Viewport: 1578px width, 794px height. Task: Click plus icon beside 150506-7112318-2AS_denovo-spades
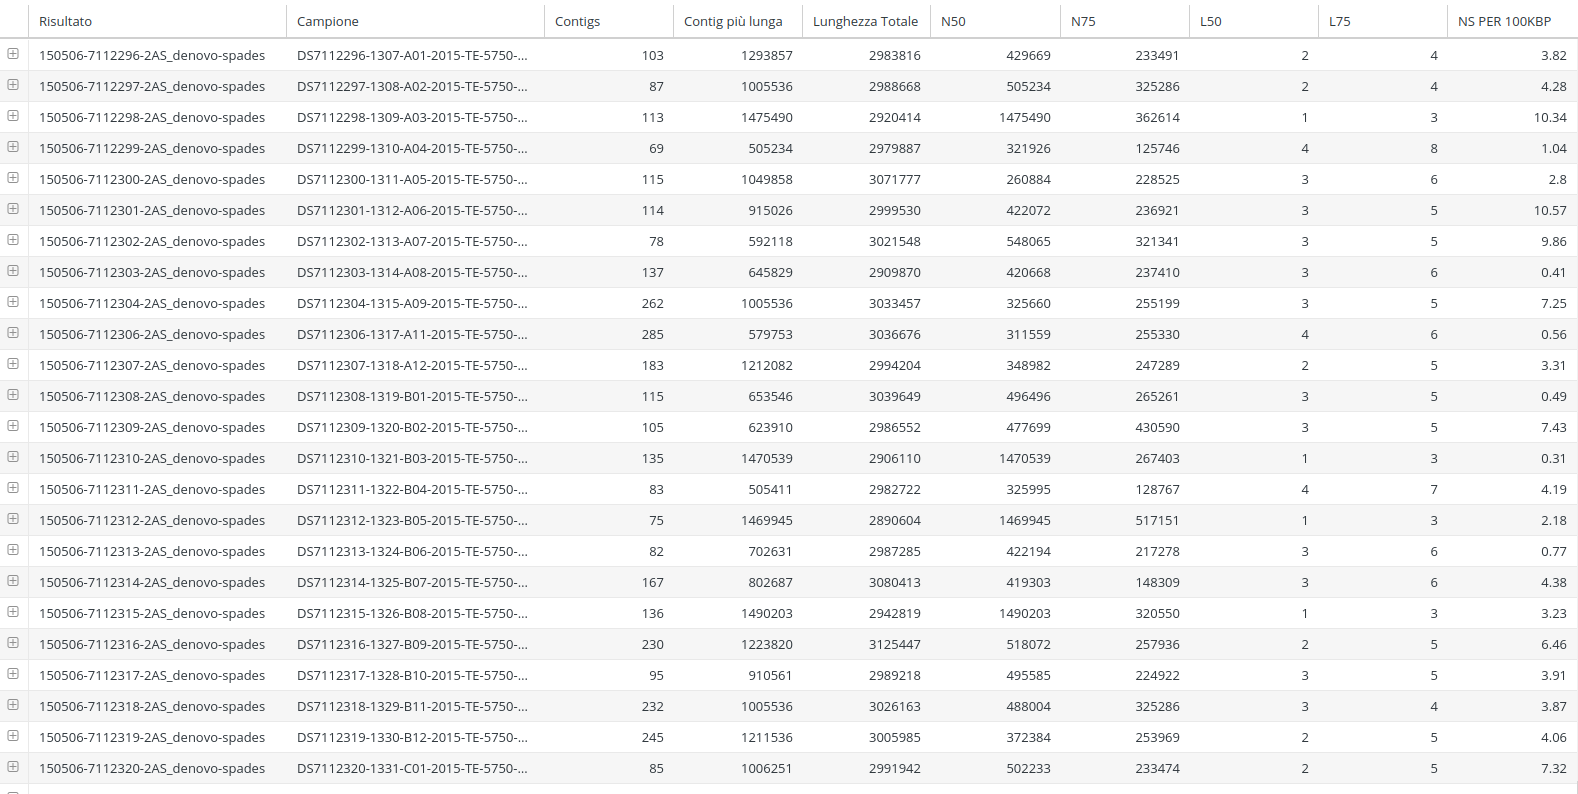(13, 705)
